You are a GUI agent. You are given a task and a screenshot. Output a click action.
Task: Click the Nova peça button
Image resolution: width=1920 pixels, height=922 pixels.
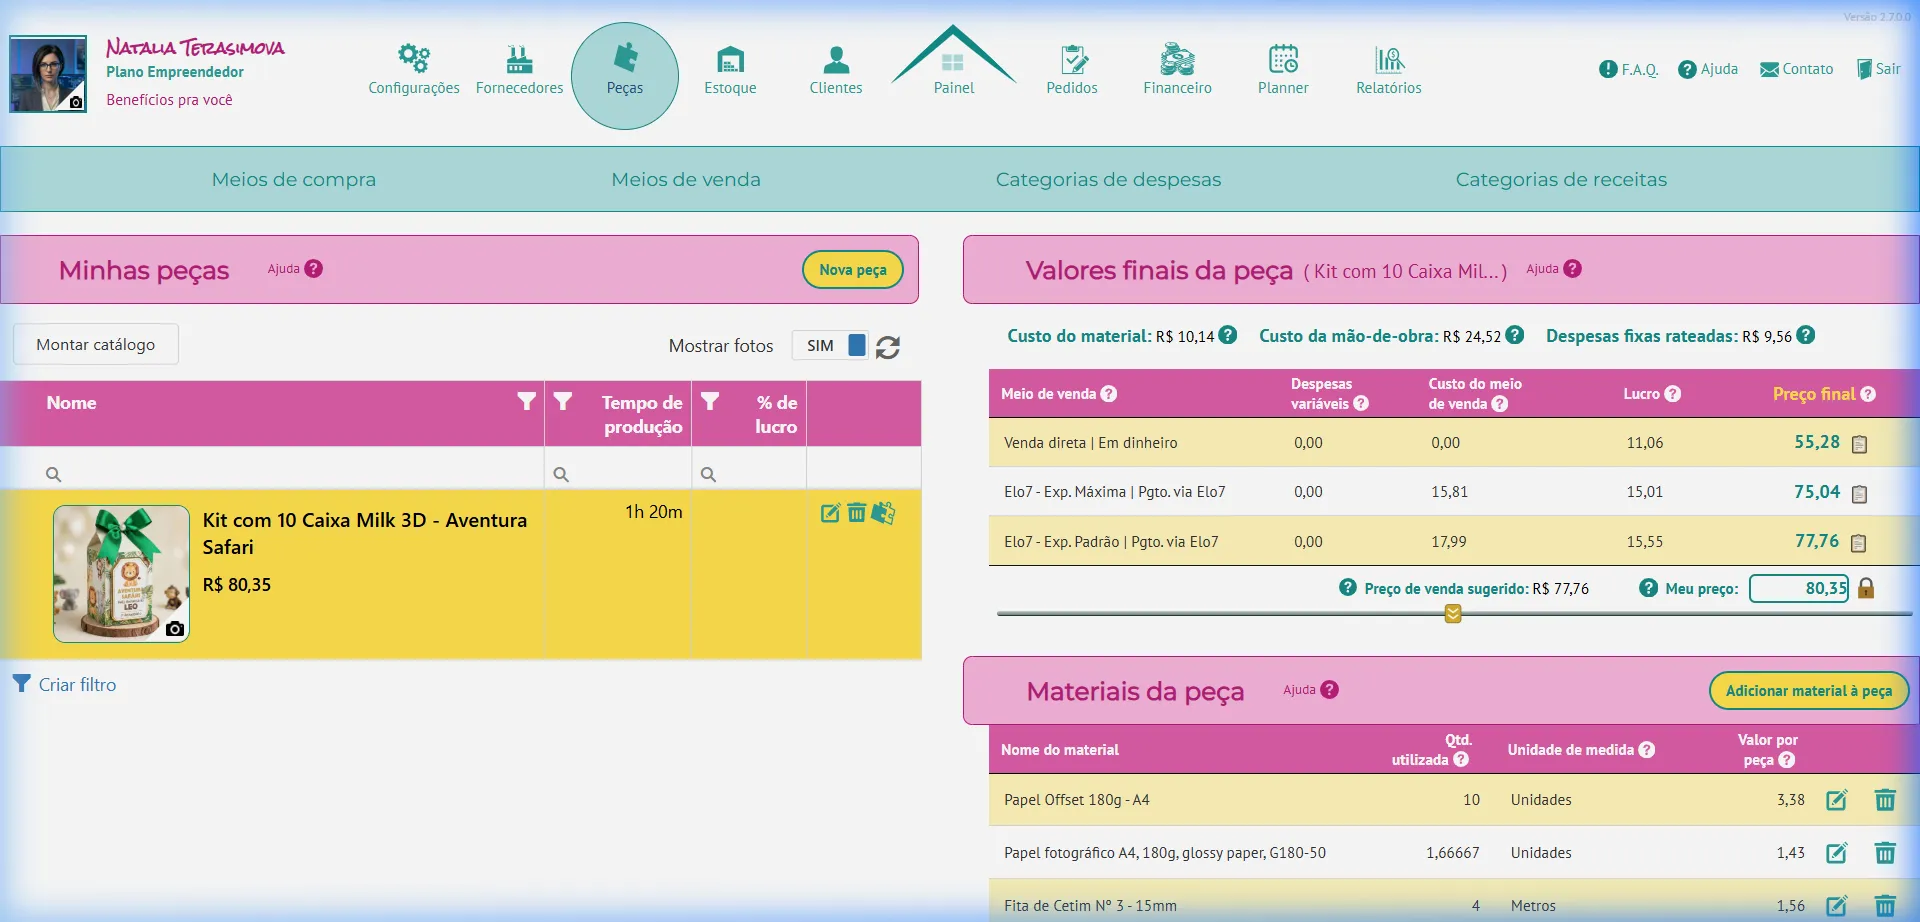(852, 270)
